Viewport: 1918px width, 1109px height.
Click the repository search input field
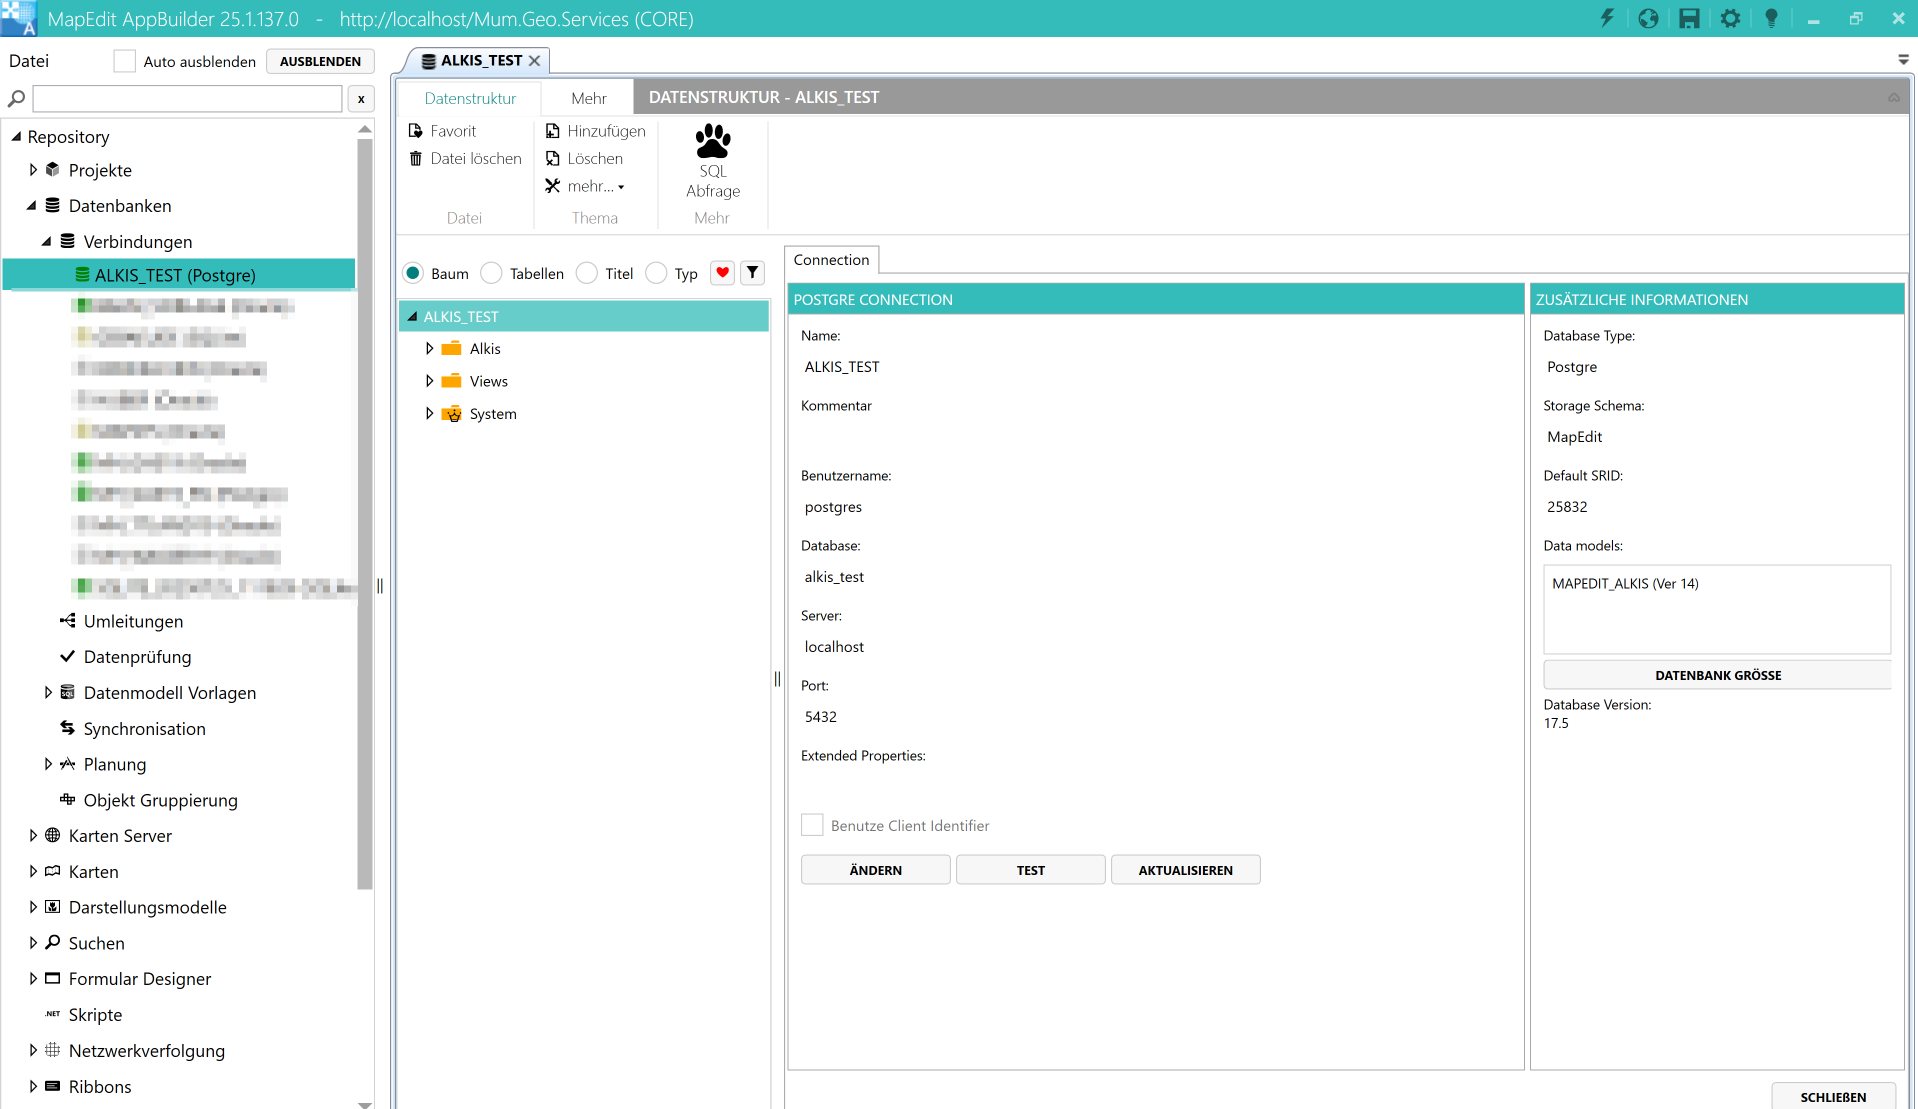[188, 99]
